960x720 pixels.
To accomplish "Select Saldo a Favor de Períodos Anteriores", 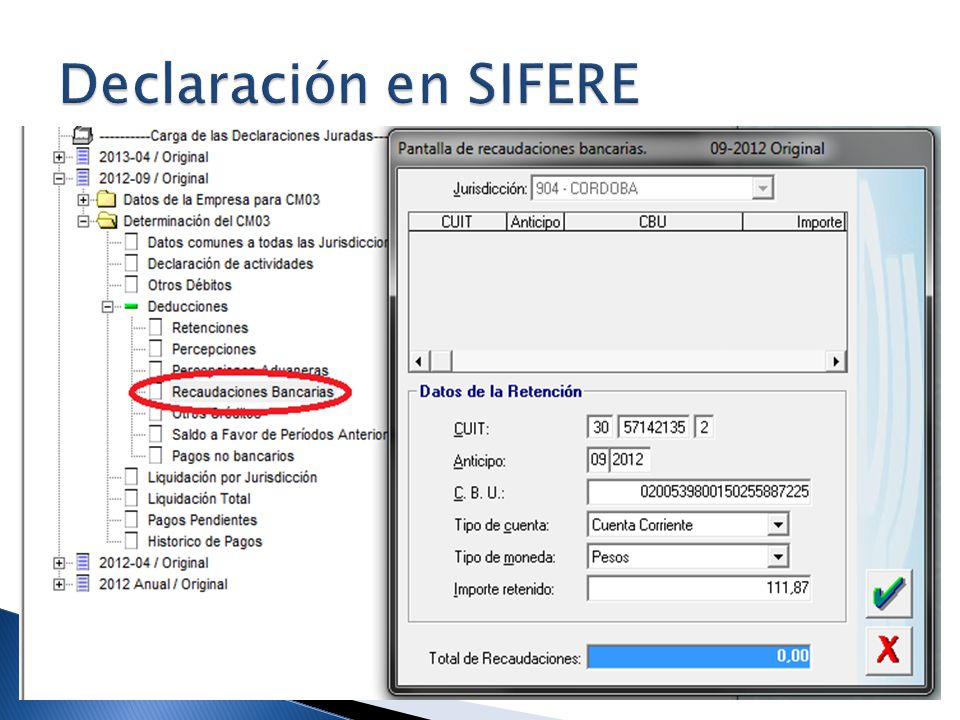I will pyautogui.click(x=280, y=434).
